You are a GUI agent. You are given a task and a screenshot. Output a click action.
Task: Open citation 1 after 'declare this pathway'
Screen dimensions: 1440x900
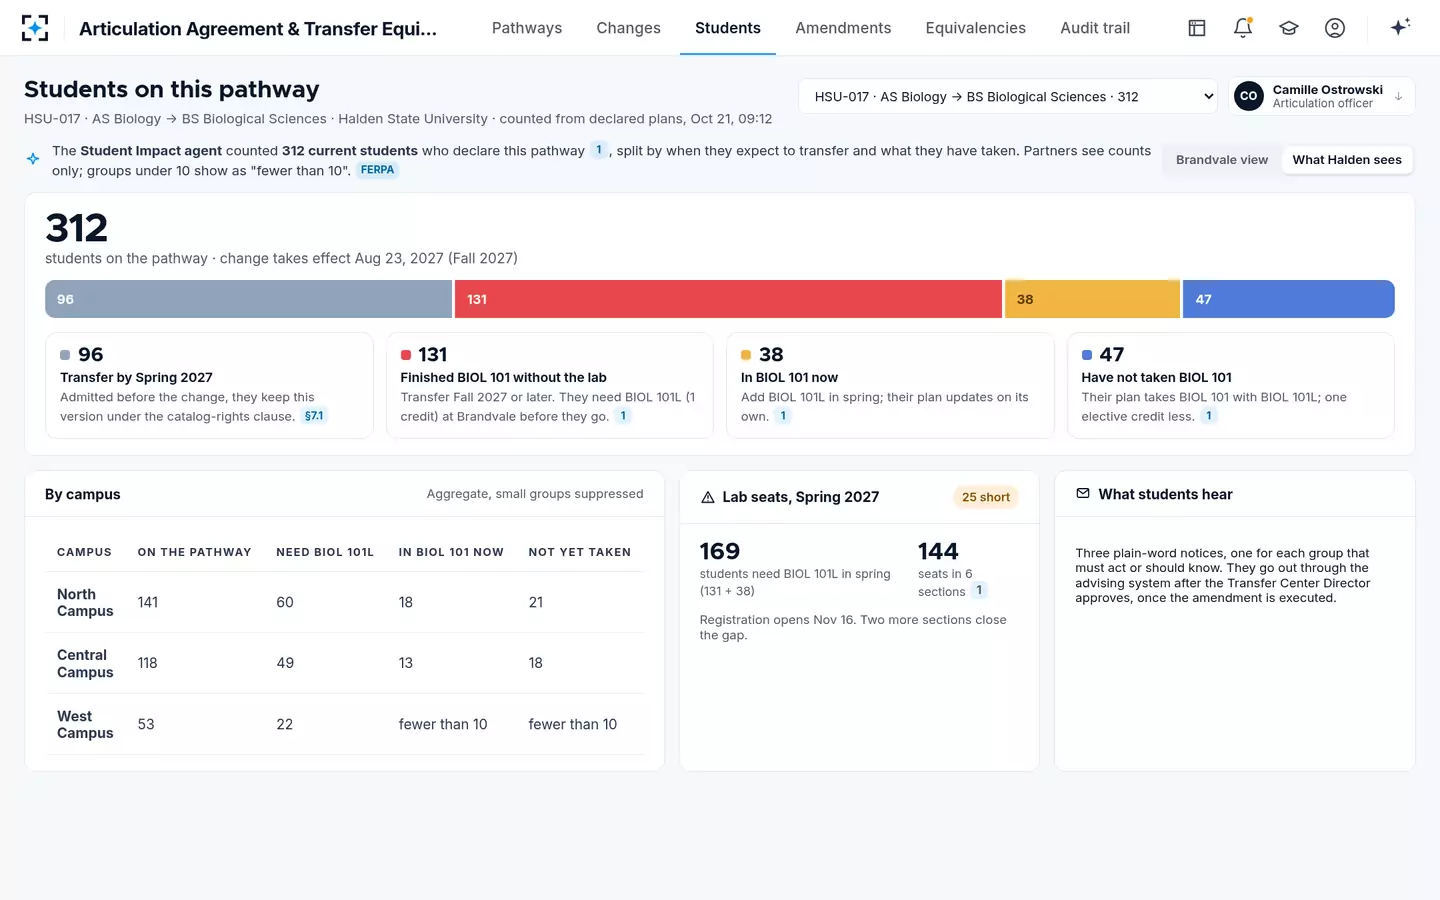[599, 150]
